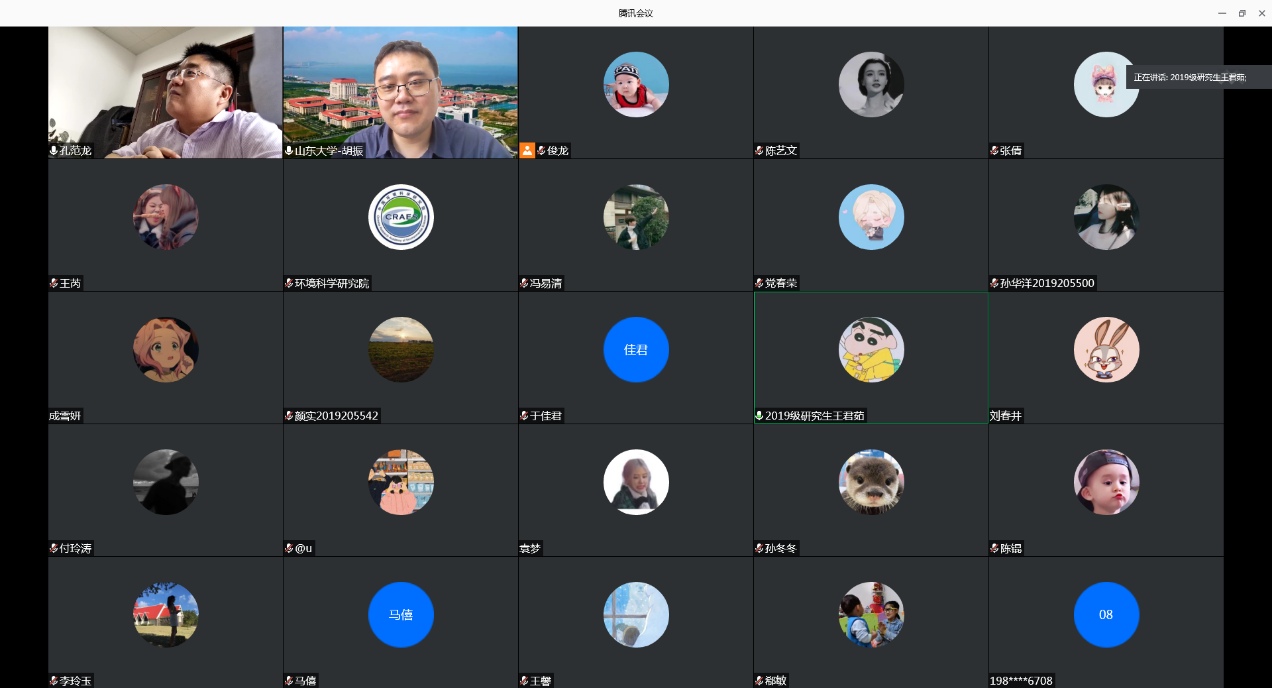The width and height of the screenshot is (1272, 688).
Task: Click the orange host icon beside 俊龙
Action: tap(527, 150)
